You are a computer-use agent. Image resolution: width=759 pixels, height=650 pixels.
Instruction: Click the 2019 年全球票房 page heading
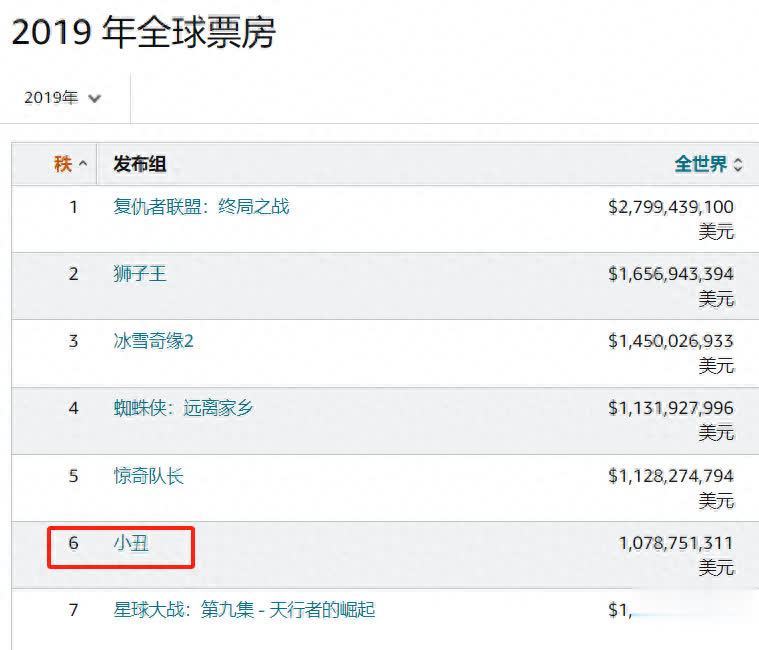pos(143,32)
